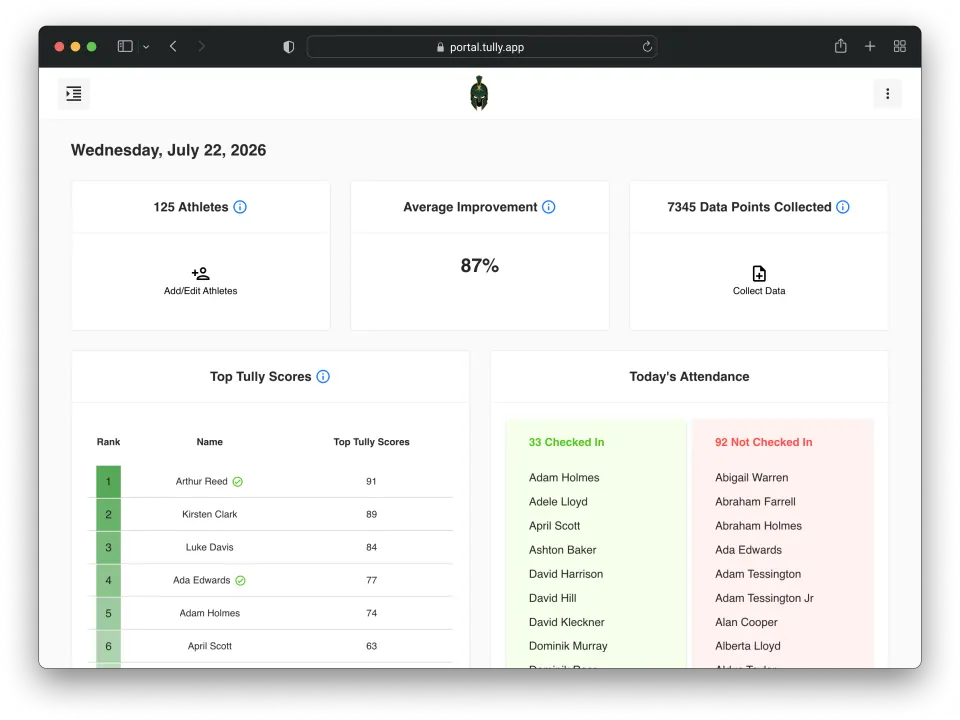Click the check mark beside Ada Edwards

pos(240,580)
